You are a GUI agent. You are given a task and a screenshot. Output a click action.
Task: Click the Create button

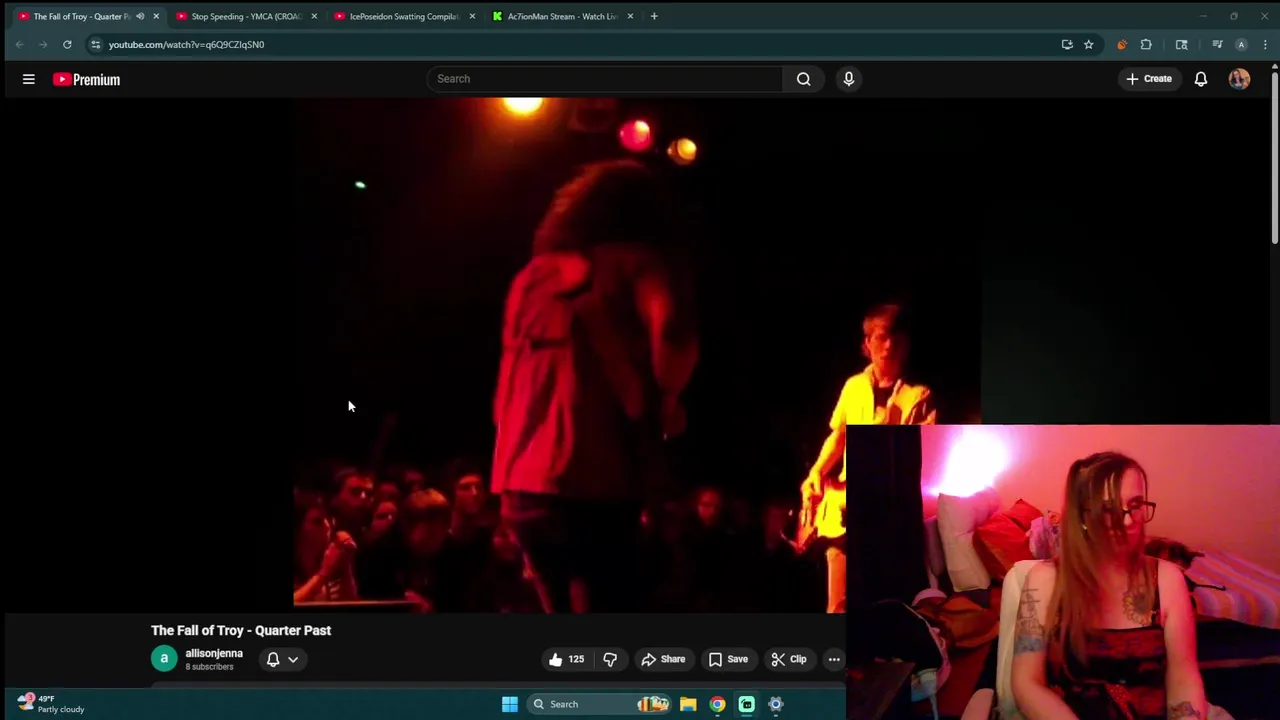tap(1149, 79)
